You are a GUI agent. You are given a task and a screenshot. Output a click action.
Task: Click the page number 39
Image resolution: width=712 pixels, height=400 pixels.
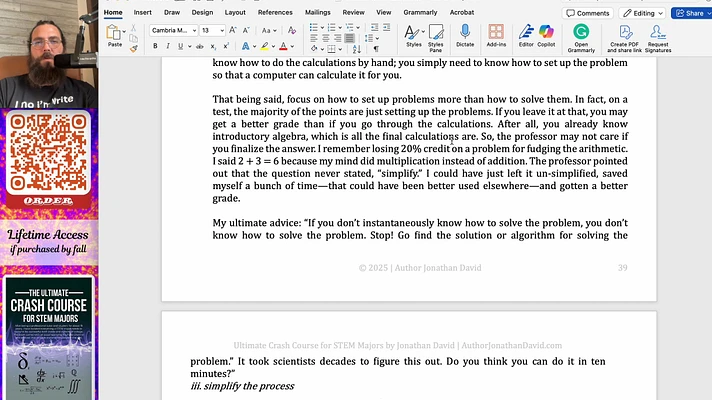[x=623, y=268]
